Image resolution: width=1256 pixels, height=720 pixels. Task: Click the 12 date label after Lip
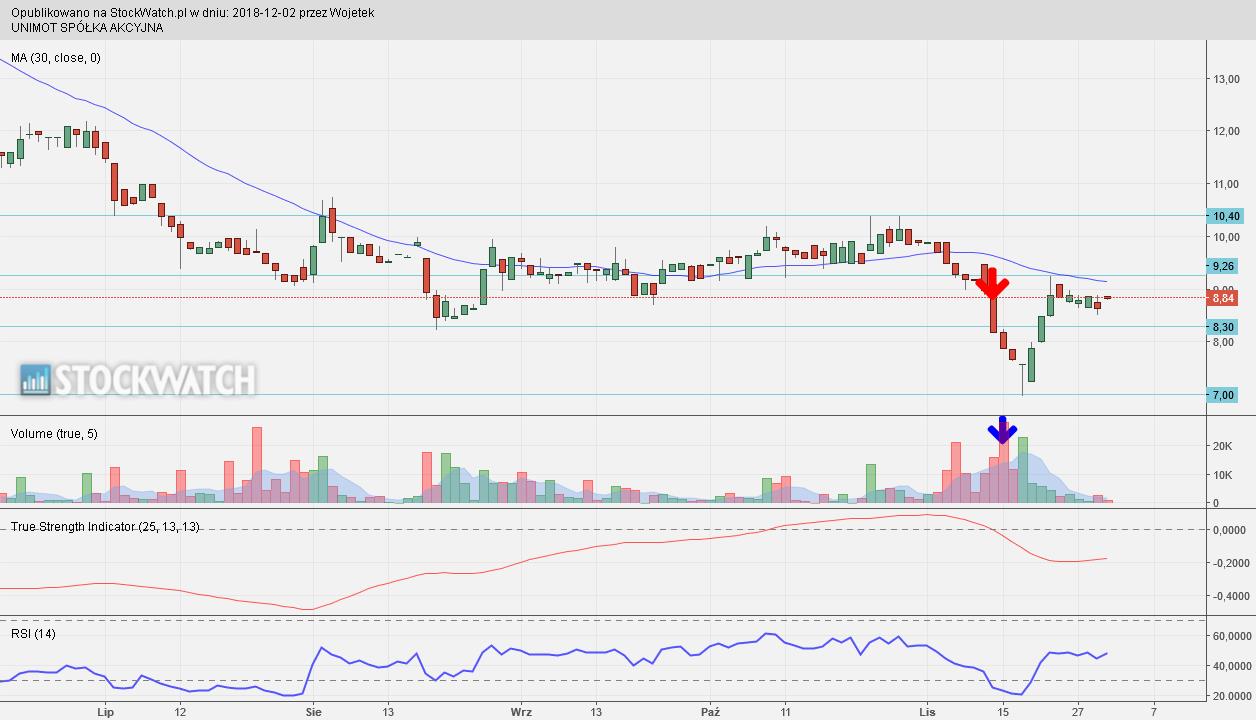pyautogui.click(x=180, y=713)
